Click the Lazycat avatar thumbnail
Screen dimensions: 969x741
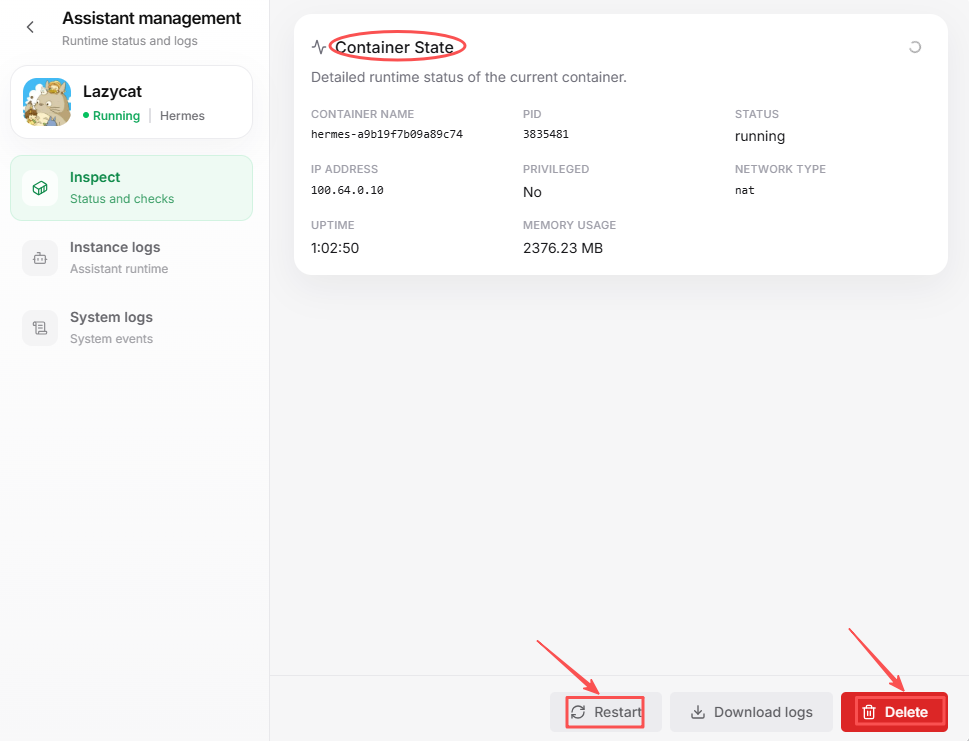click(x=47, y=102)
